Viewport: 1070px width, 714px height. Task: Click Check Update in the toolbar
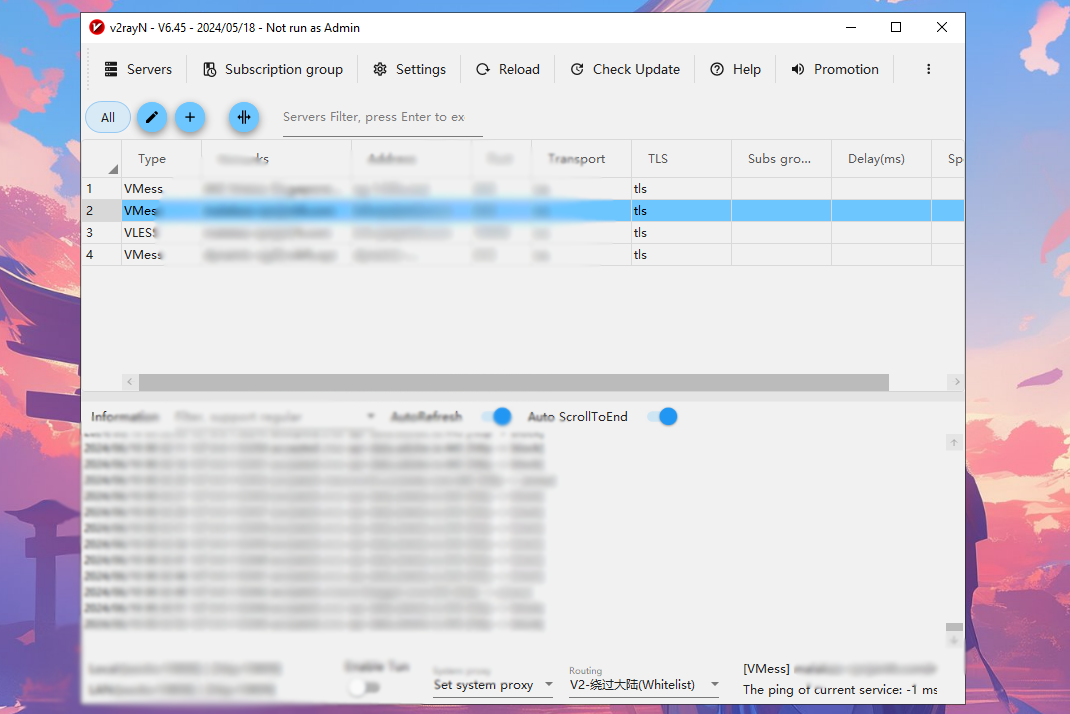(x=625, y=70)
